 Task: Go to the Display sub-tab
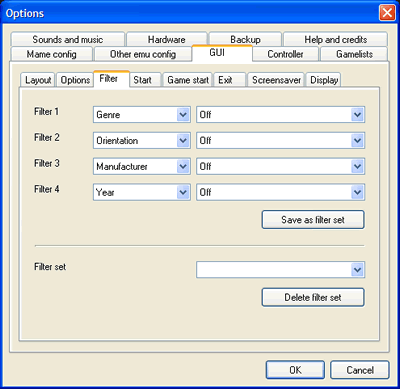tap(324, 80)
